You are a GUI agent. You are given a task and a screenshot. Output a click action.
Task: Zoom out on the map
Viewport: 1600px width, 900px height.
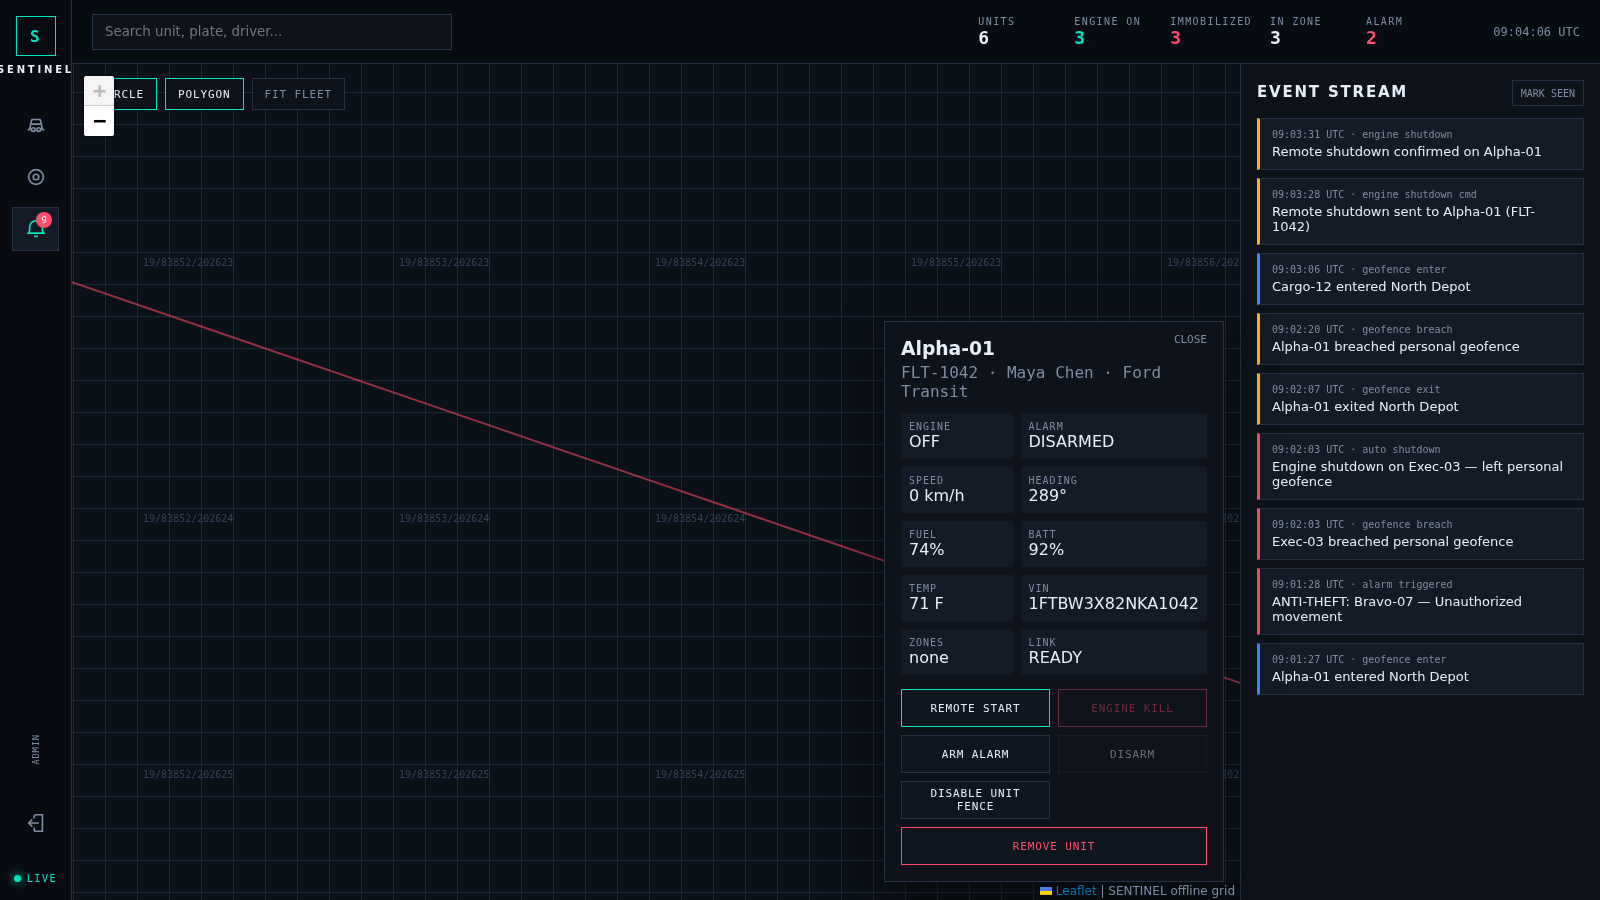(99, 121)
